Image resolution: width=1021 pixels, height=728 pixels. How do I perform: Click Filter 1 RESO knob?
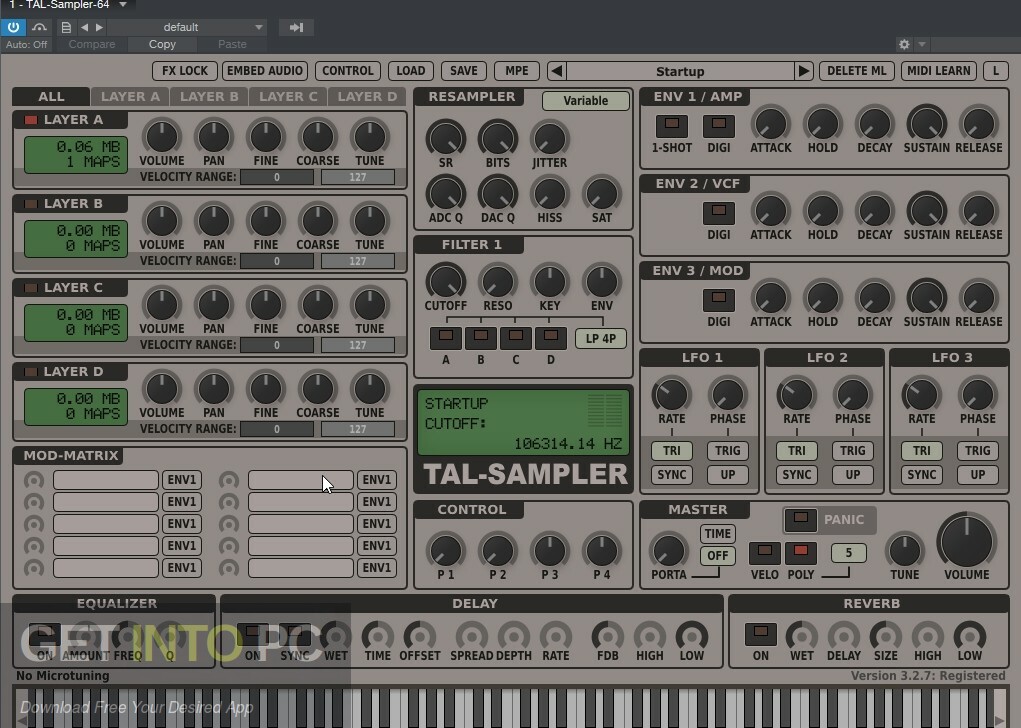coord(497,281)
